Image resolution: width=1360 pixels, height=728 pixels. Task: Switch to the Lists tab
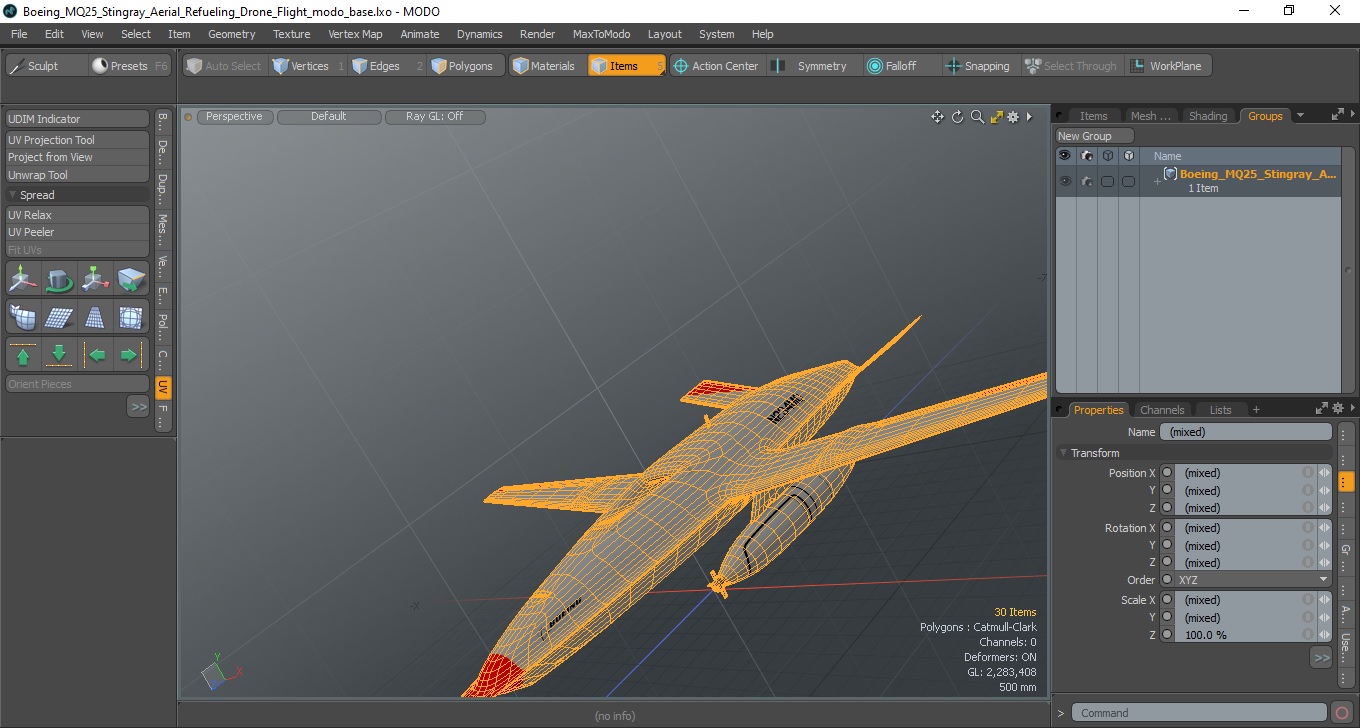(1221, 410)
